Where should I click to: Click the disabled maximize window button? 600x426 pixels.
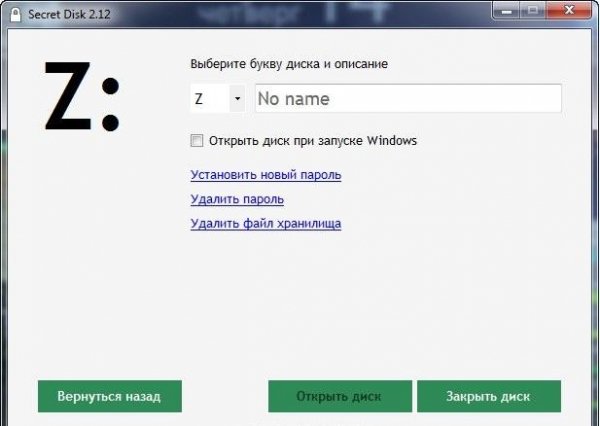(533, 10)
